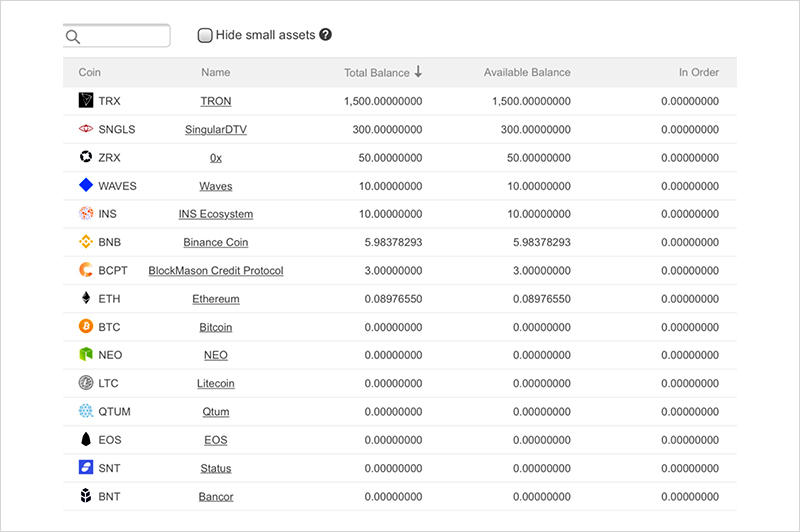The image size is (800, 532).
Task: Sort by the Coin column header
Action: pyautogui.click(x=89, y=72)
